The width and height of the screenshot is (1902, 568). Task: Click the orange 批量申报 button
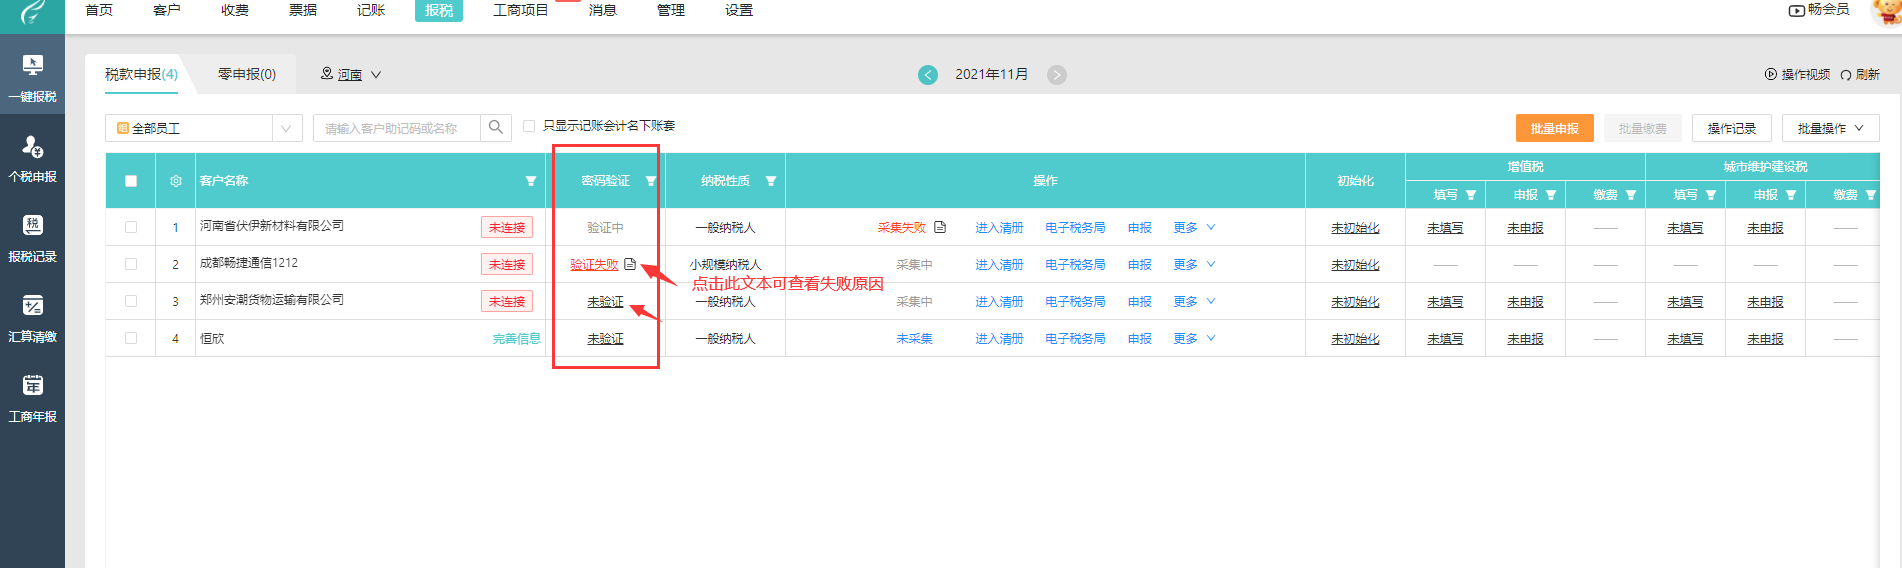tap(1554, 128)
